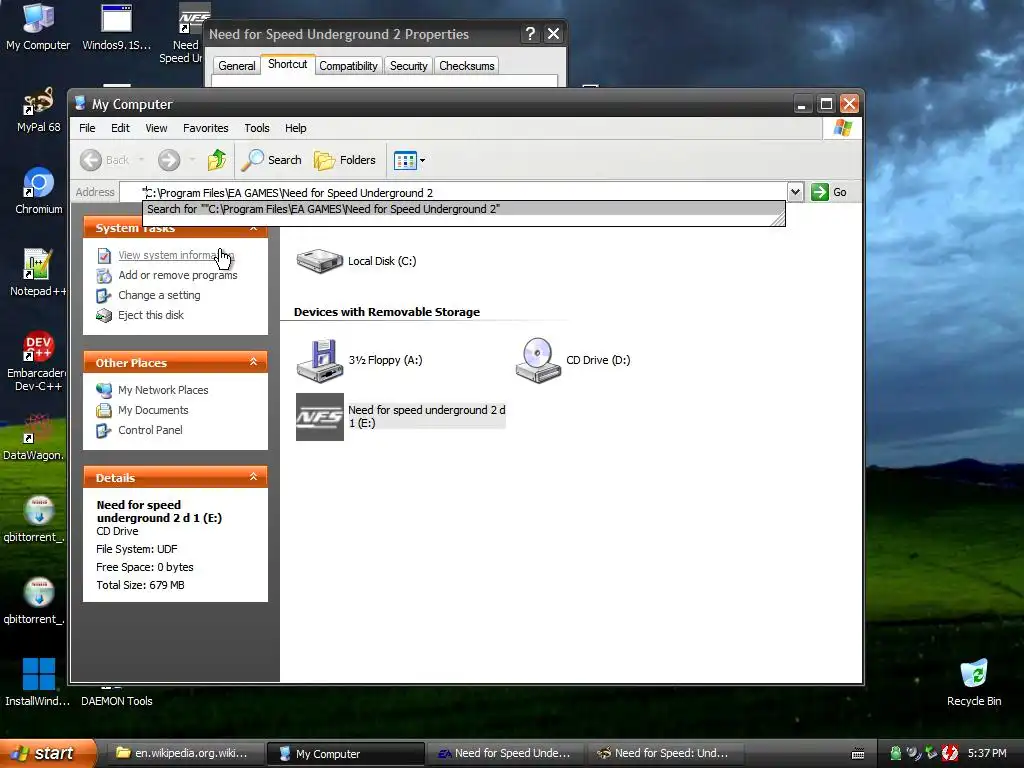Click Eject this disk link
This screenshot has height=768, width=1024.
(151, 315)
